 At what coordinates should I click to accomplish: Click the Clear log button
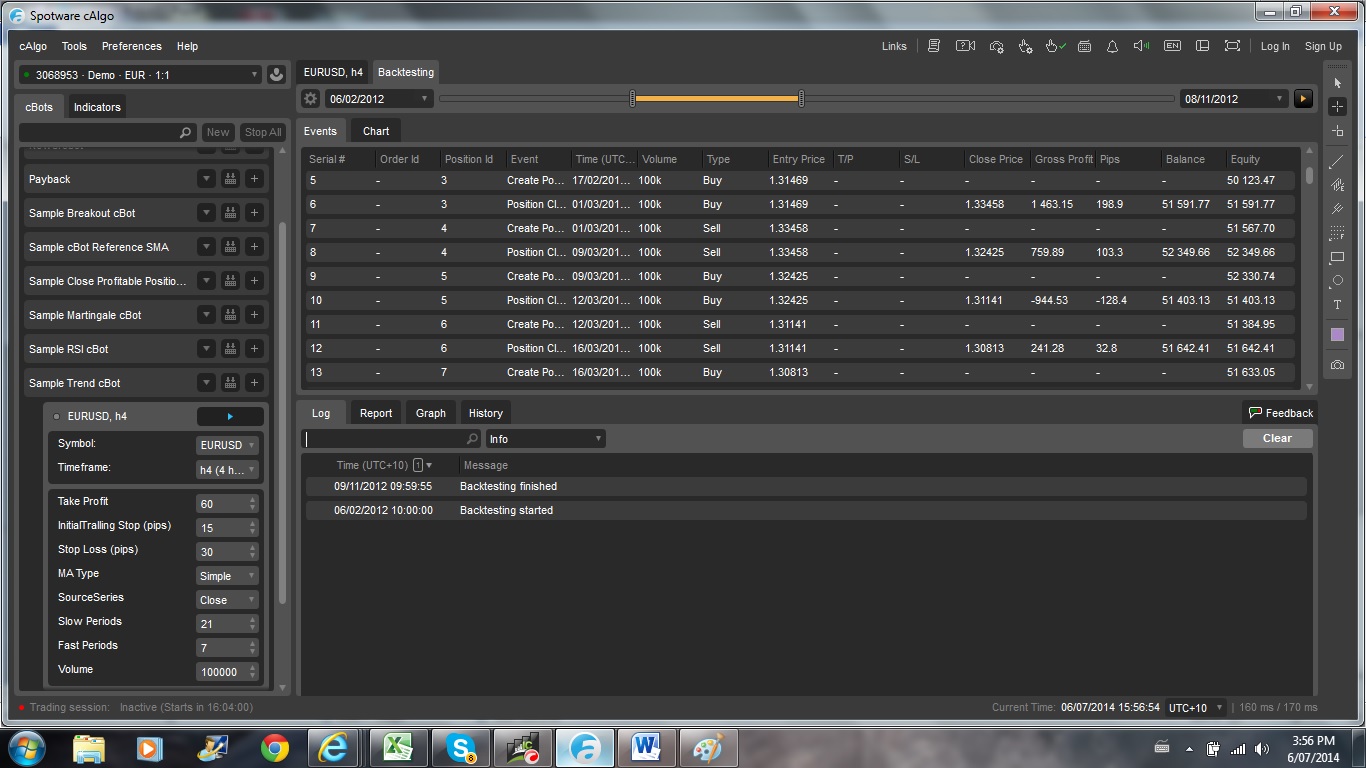pyautogui.click(x=1277, y=438)
